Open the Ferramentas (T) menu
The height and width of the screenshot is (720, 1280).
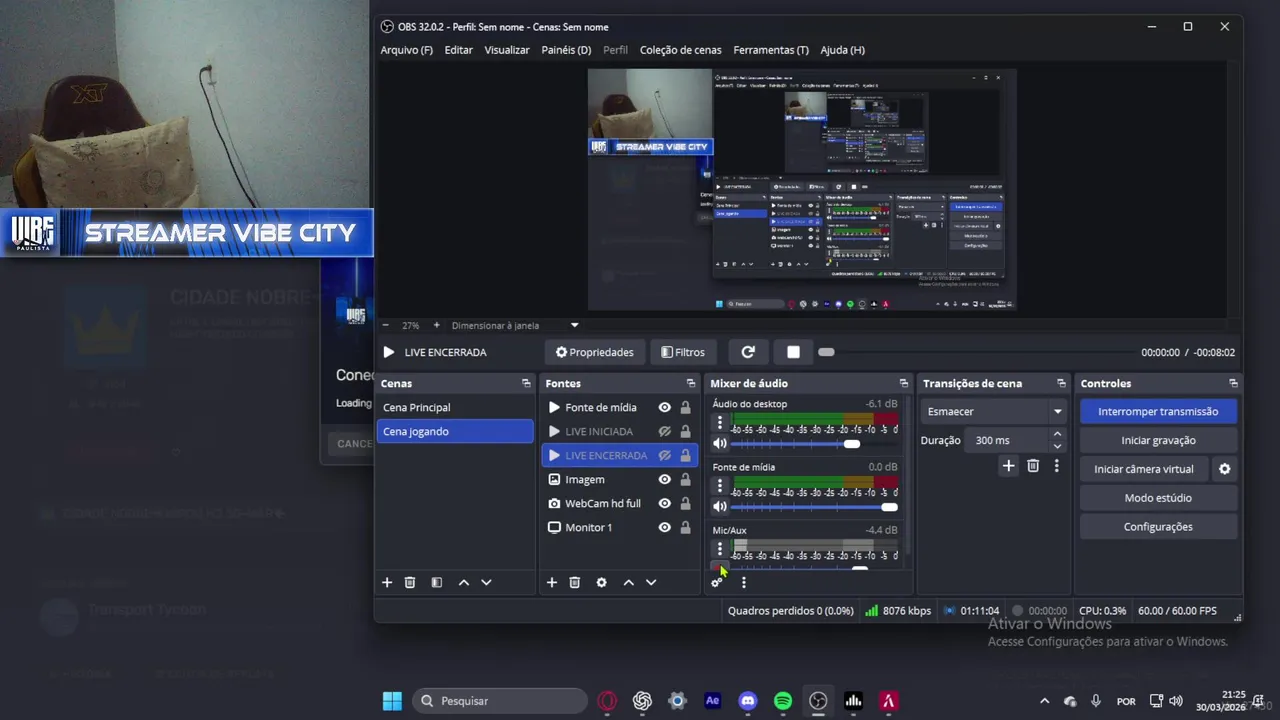click(x=771, y=50)
